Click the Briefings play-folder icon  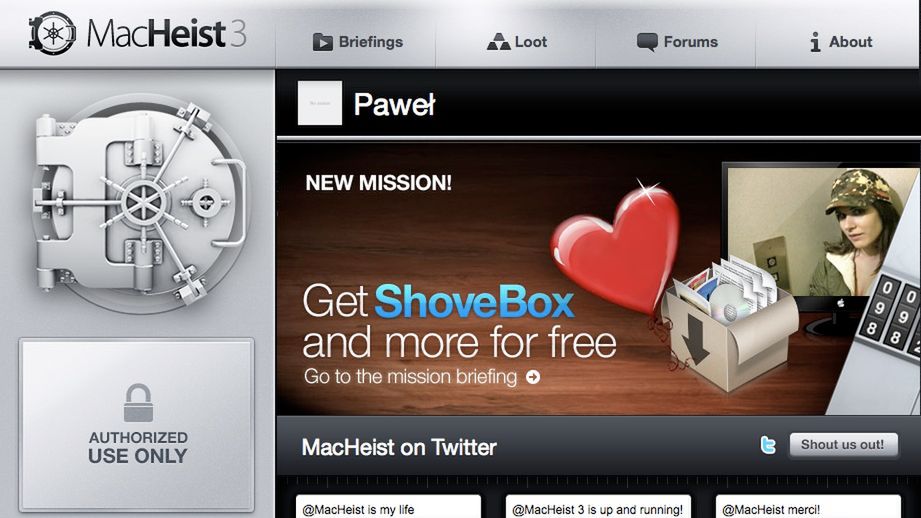322,42
